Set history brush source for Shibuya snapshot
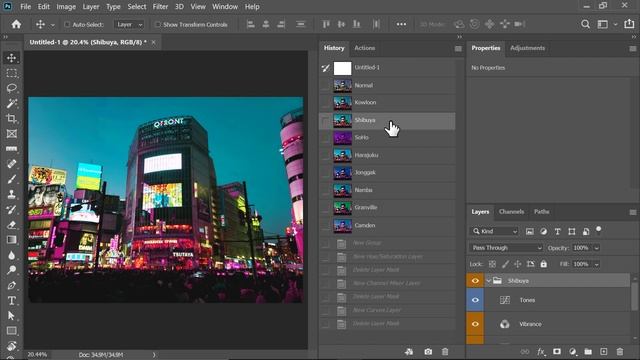The width and height of the screenshot is (640, 360). coord(325,120)
